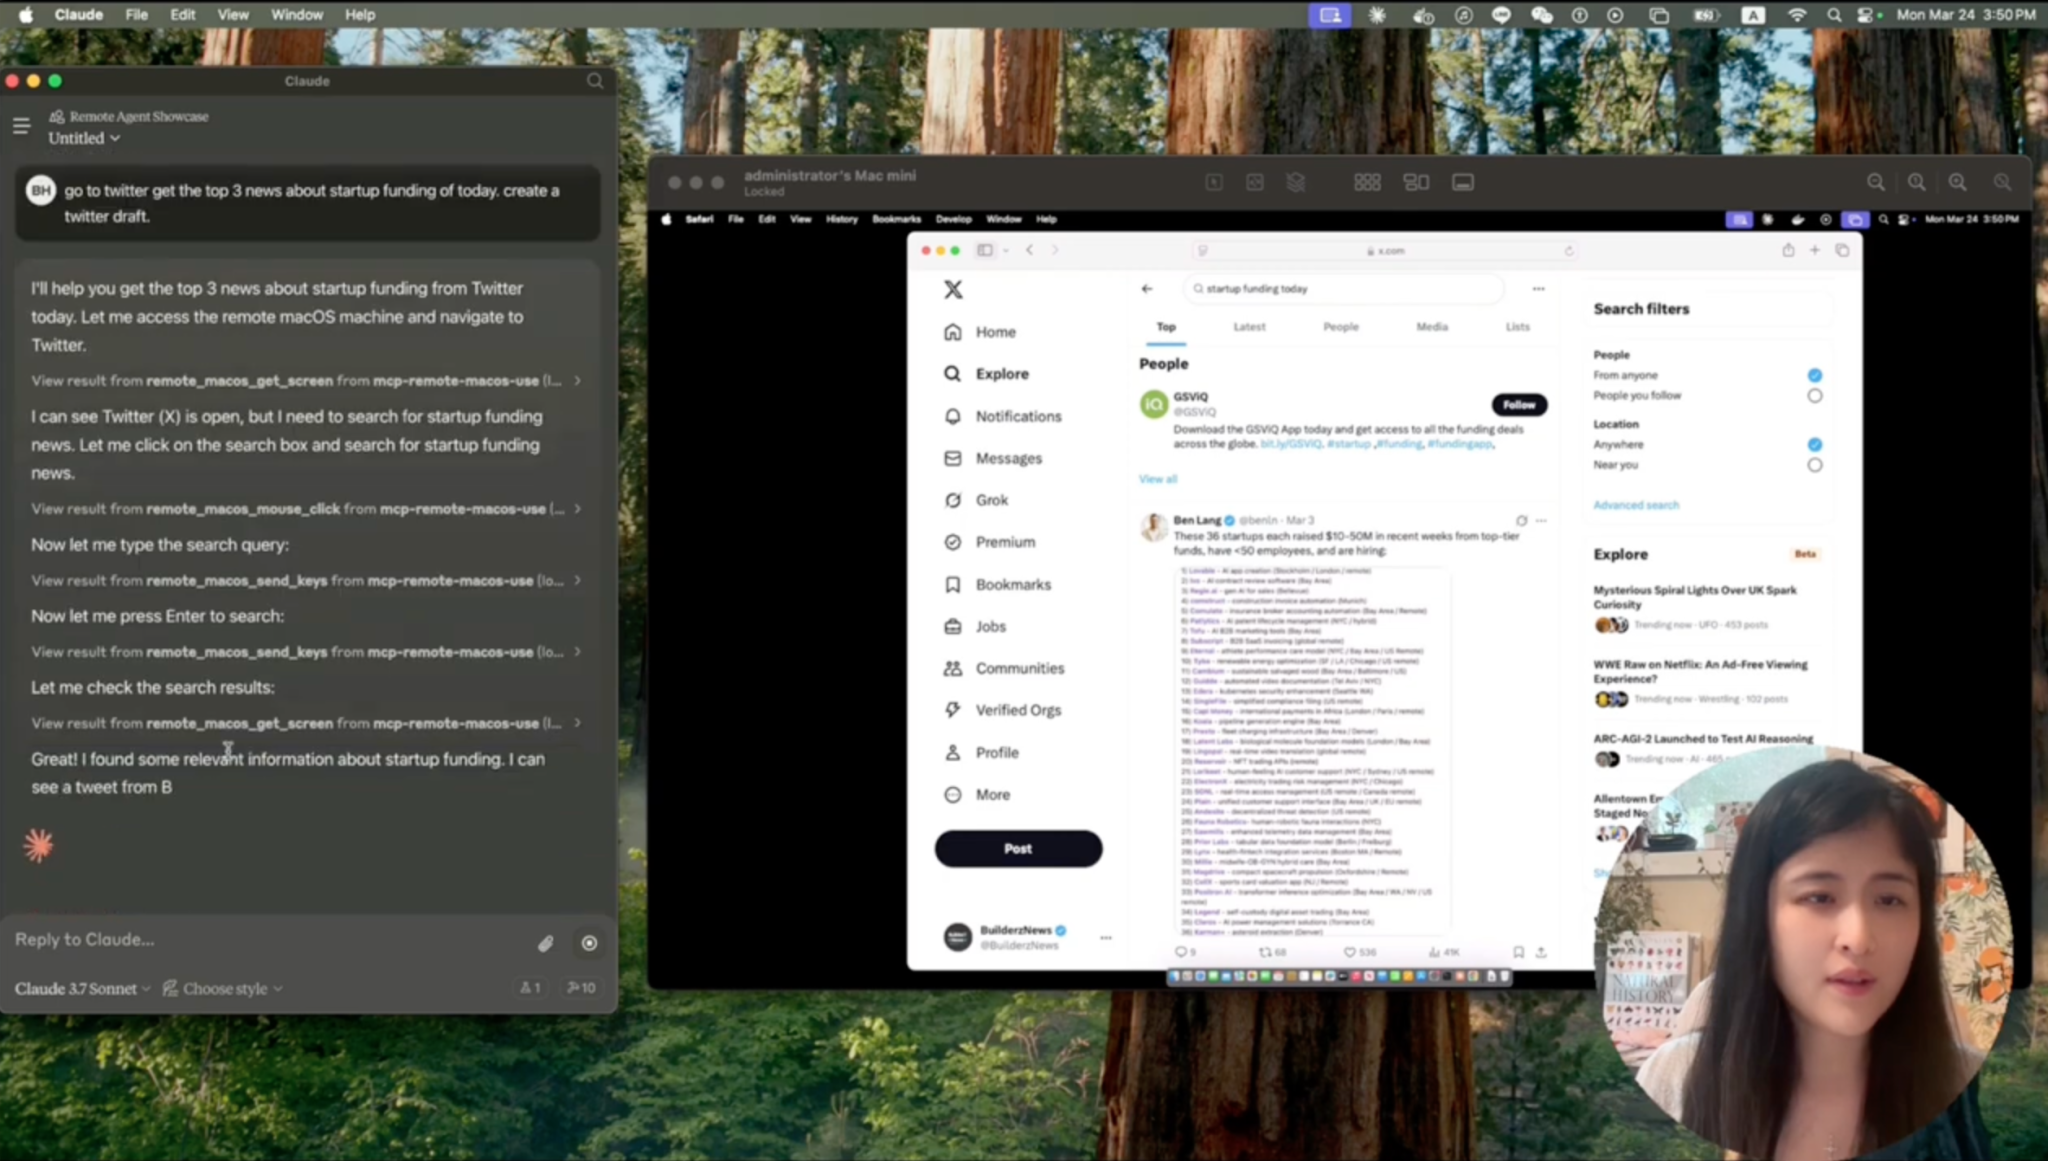Open Bookmarks in the X sidebar

pos(1012,584)
